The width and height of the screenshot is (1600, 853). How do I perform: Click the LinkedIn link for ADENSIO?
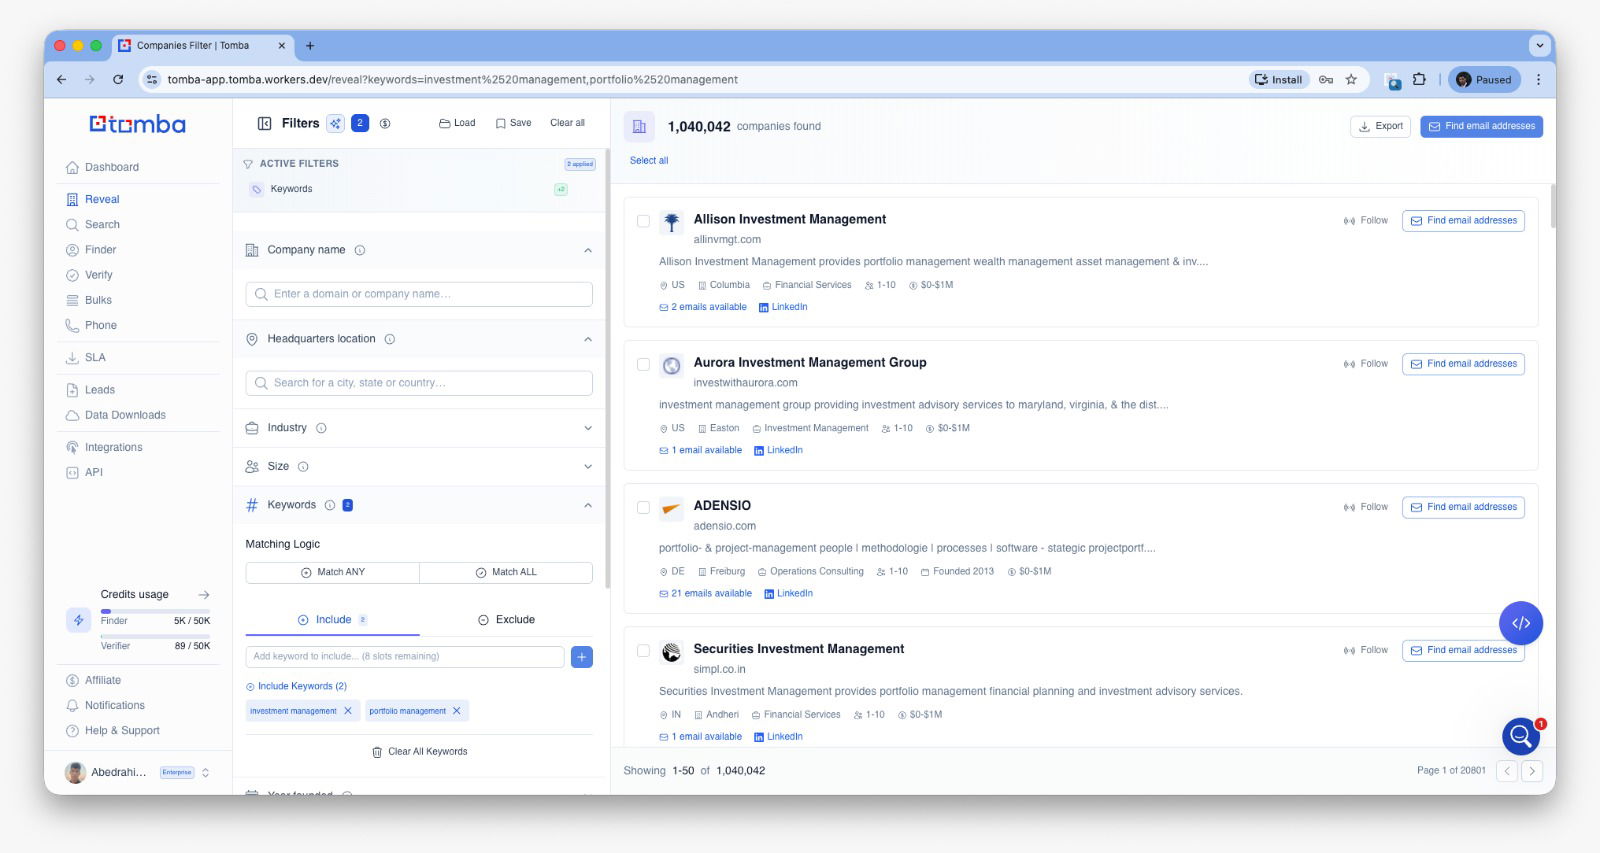coord(788,594)
